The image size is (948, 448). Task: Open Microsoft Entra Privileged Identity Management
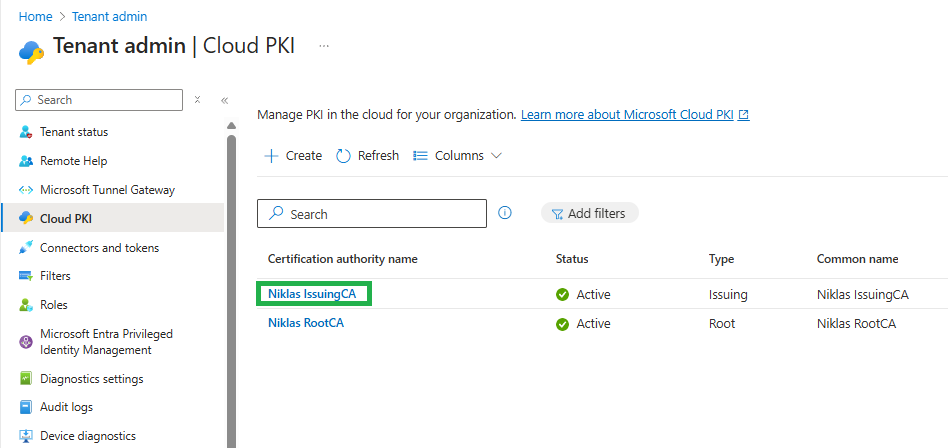(x=106, y=342)
